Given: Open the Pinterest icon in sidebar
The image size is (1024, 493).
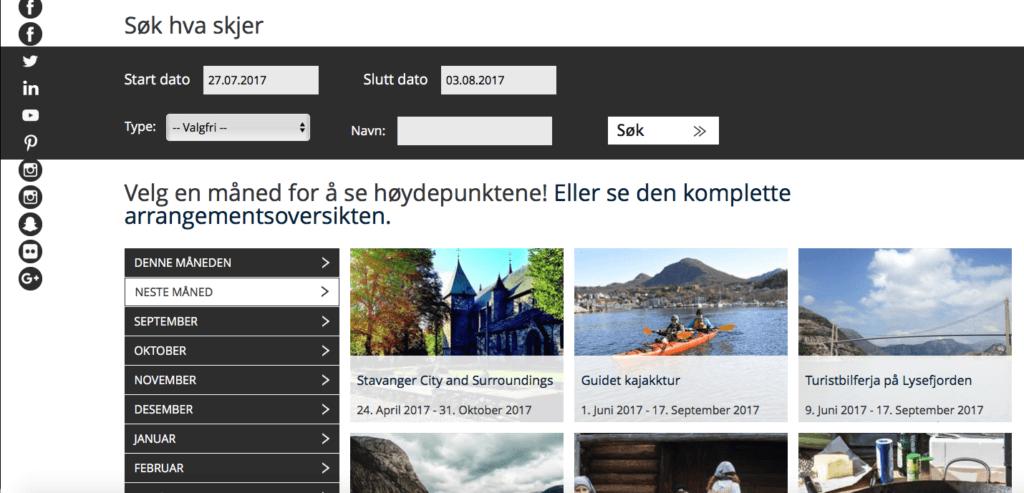Looking at the screenshot, I should [30, 142].
